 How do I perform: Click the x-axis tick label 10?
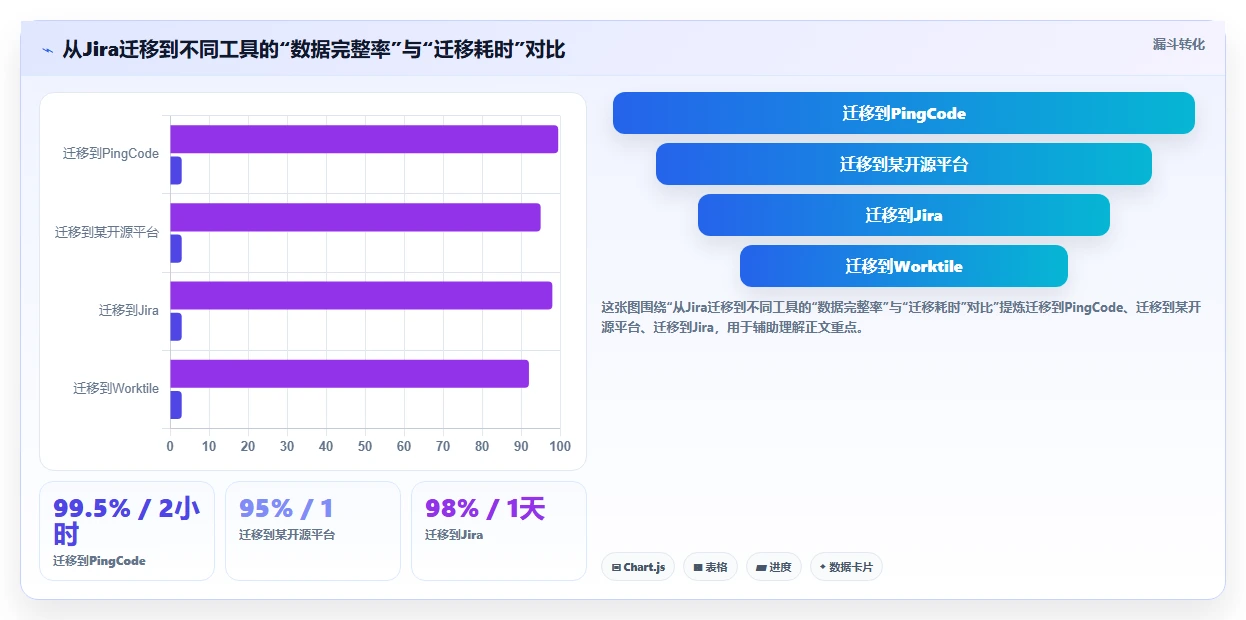(x=209, y=446)
